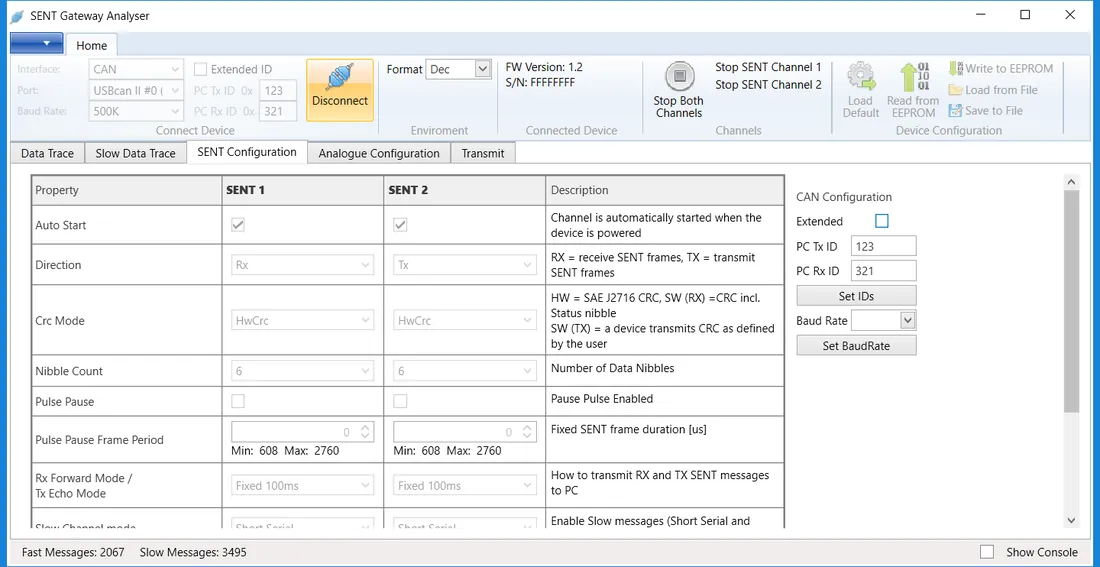The image size is (1100, 567).
Task: Click the S/N: FFFFFFFF text
Action: click(540, 83)
